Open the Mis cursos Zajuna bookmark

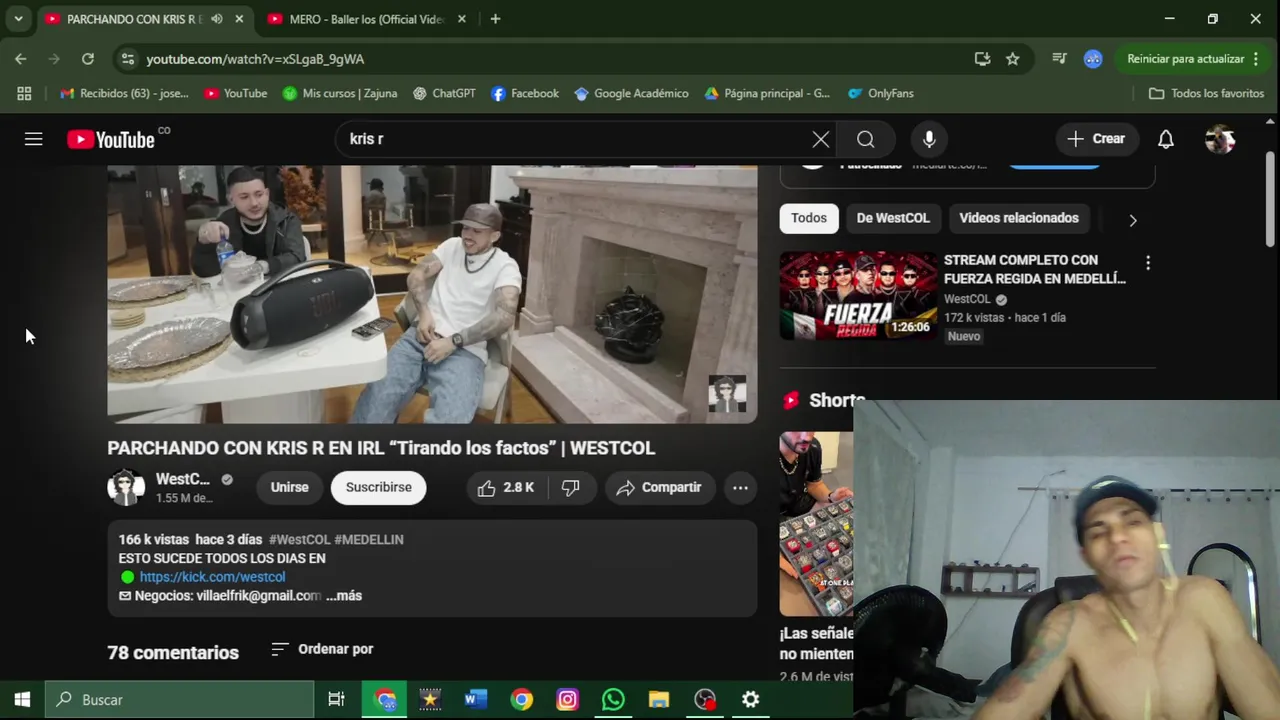click(340, 93)
